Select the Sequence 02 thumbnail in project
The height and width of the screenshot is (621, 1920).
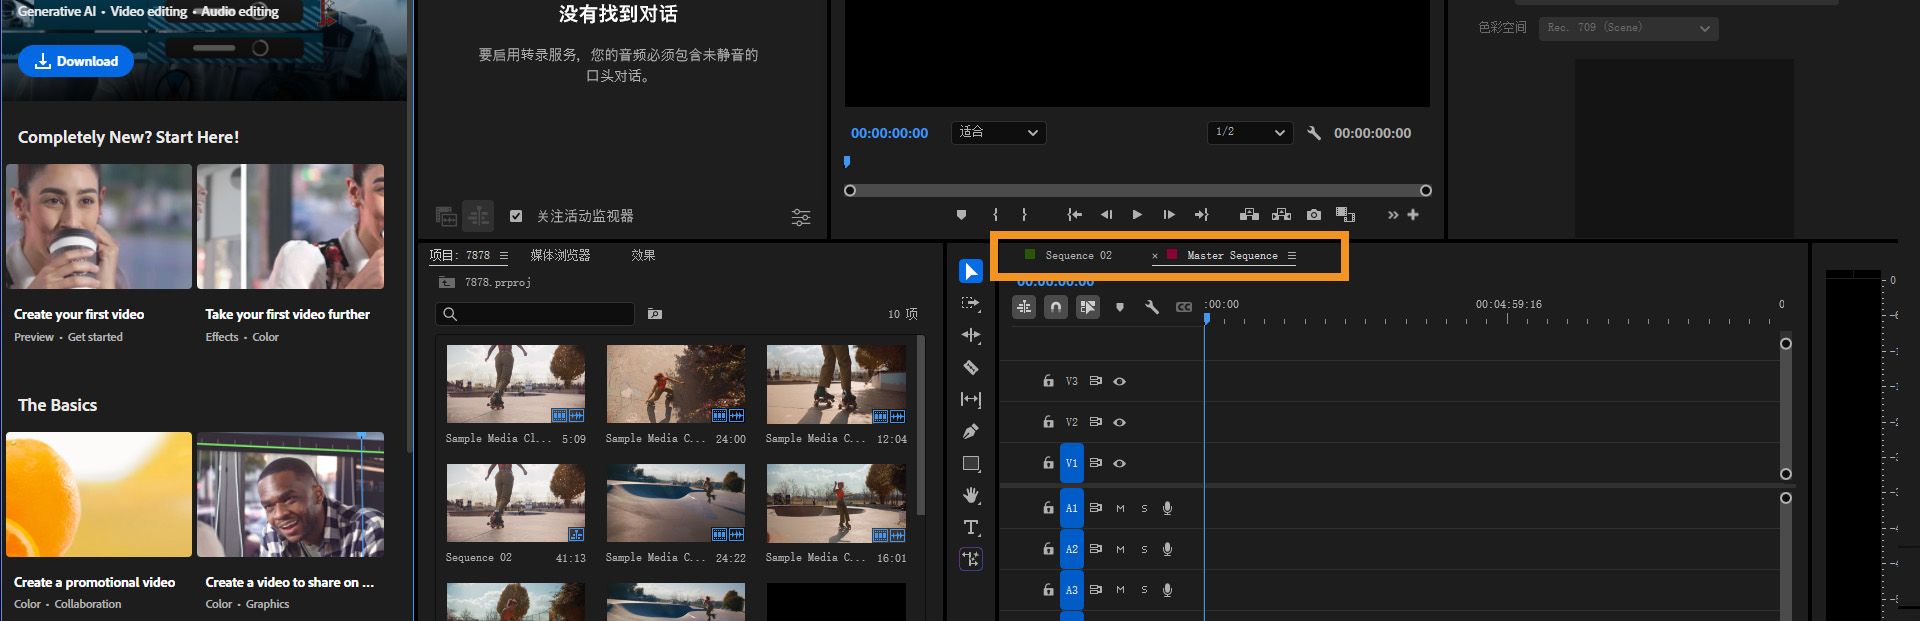coord(515,503)
